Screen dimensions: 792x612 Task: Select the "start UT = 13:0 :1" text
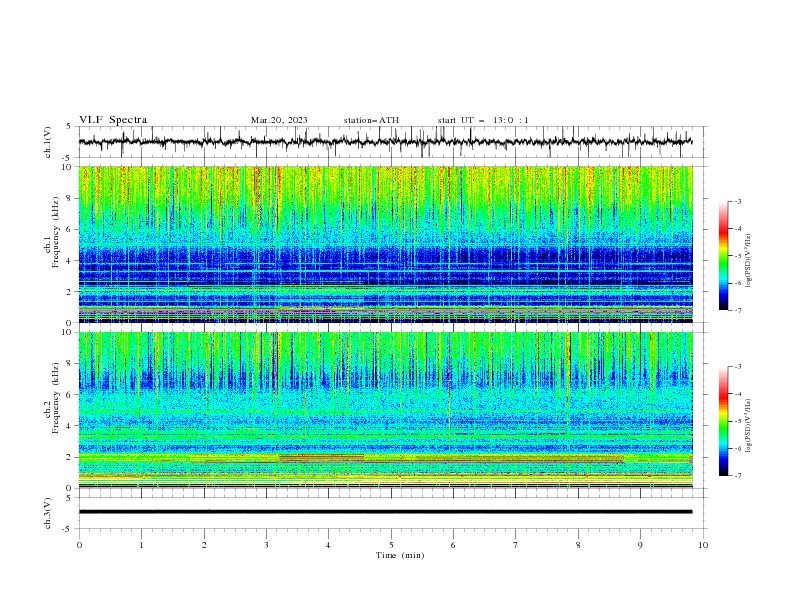[x=483, y=120]
